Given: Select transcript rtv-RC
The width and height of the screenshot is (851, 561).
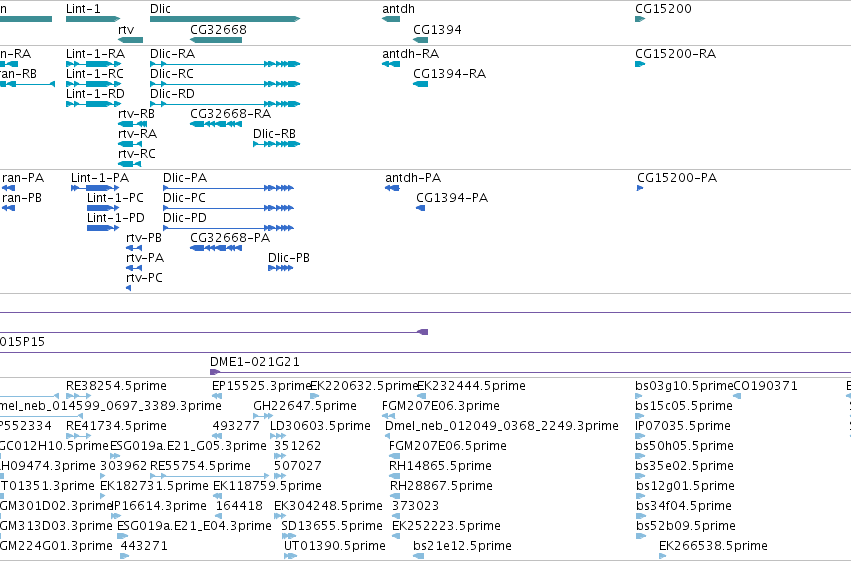Looking at the screenshot, I should click(130, 164).
